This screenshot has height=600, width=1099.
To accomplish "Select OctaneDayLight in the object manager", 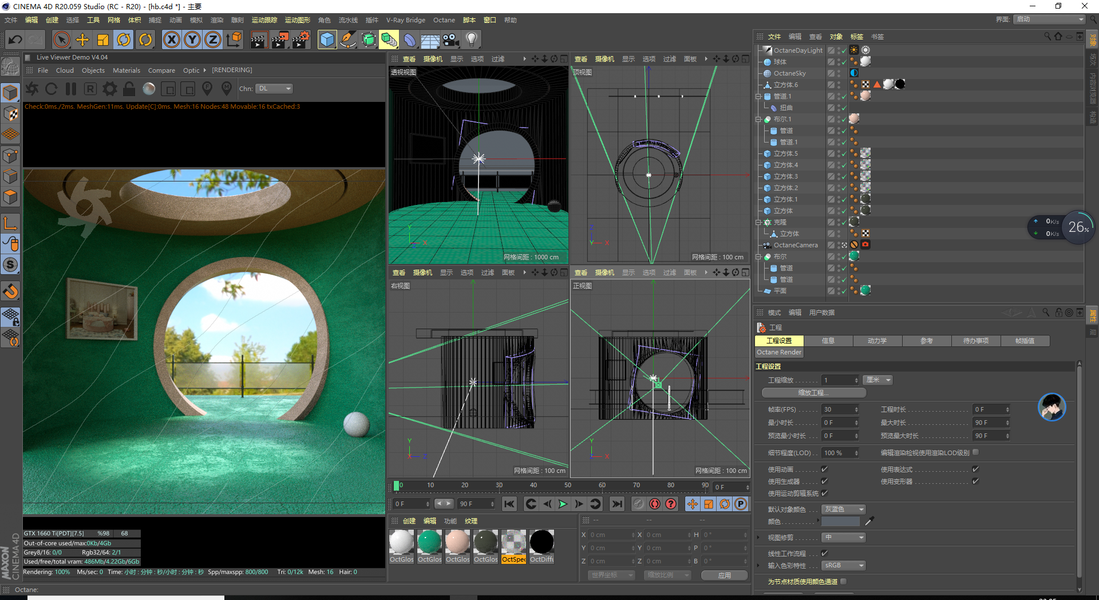I will 798,50.
